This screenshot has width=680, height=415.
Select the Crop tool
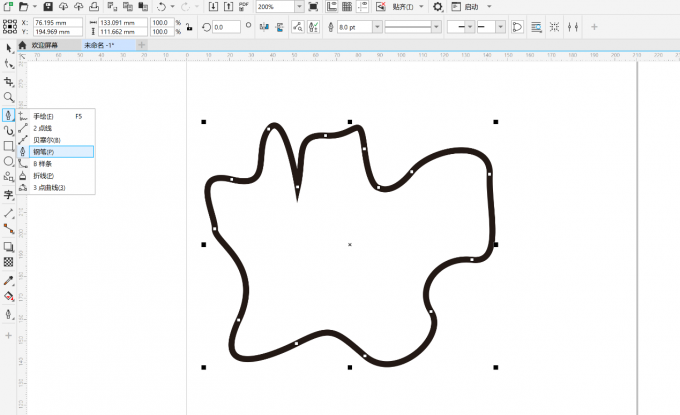tap(9, 82)
